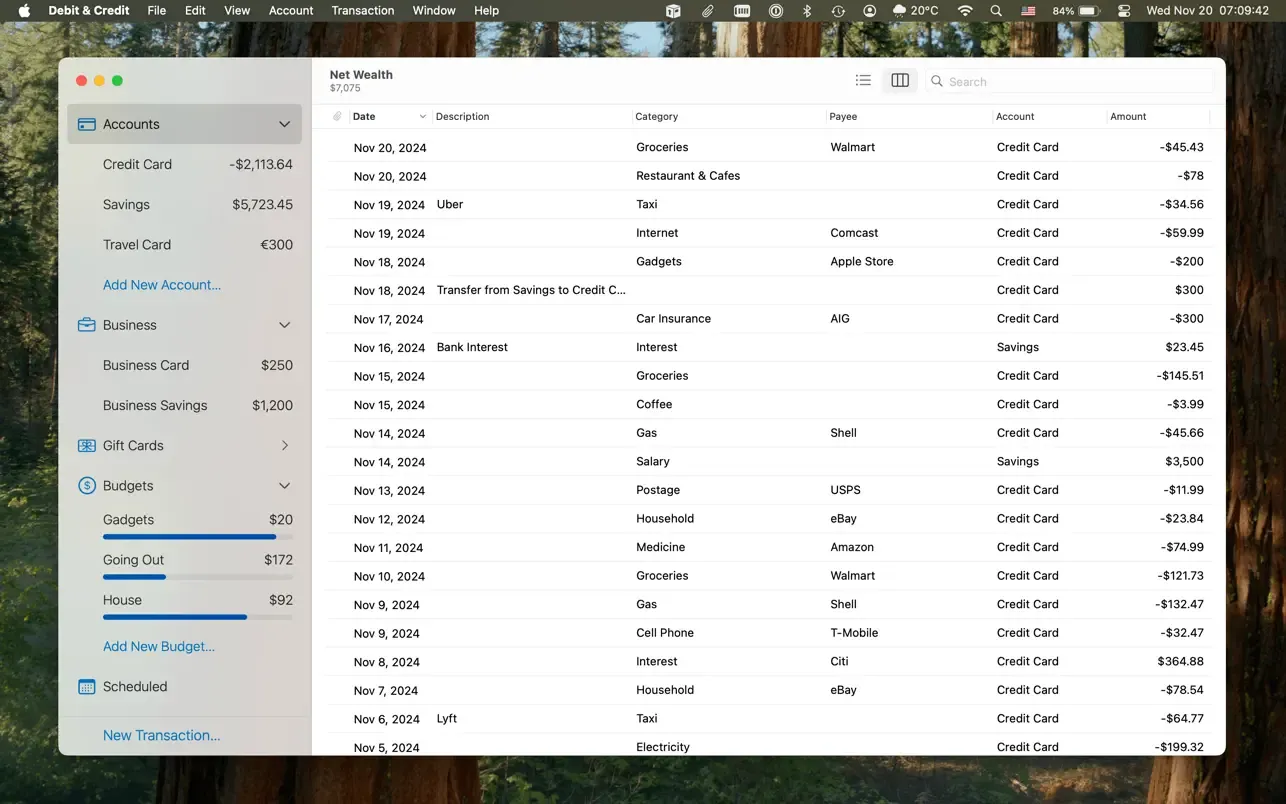Collapse the Budgets section chevron
Screen dimensions: 1286x804
(284, 486)
